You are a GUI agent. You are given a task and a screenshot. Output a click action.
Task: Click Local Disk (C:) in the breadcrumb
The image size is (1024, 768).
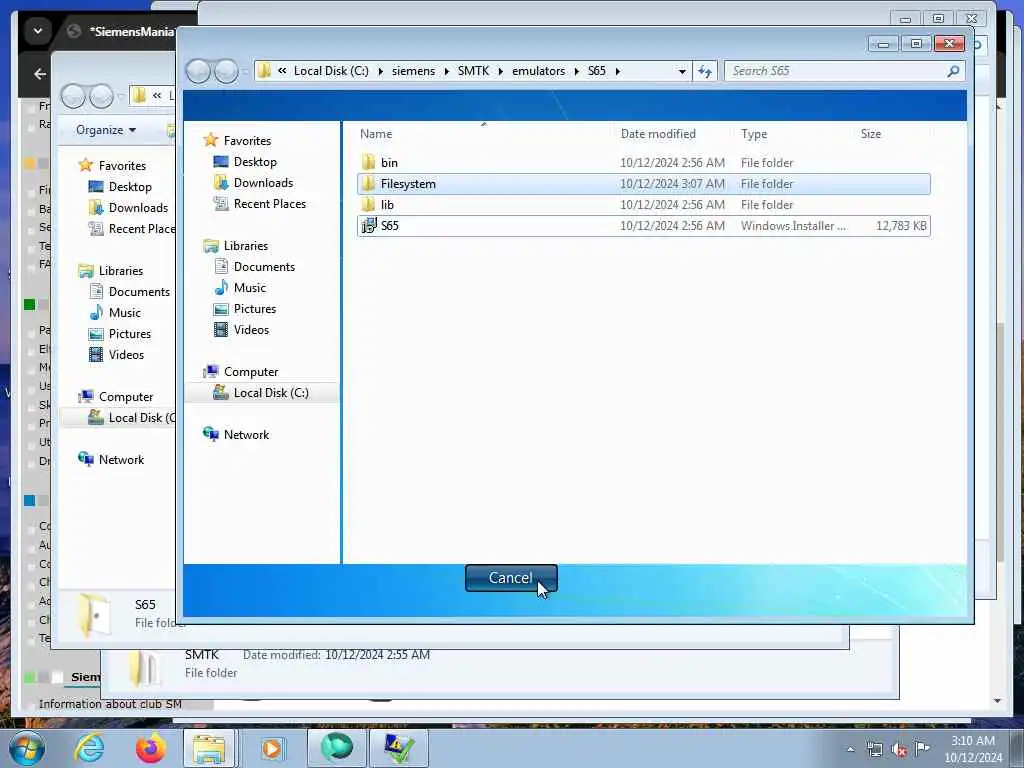coord(331,71)
